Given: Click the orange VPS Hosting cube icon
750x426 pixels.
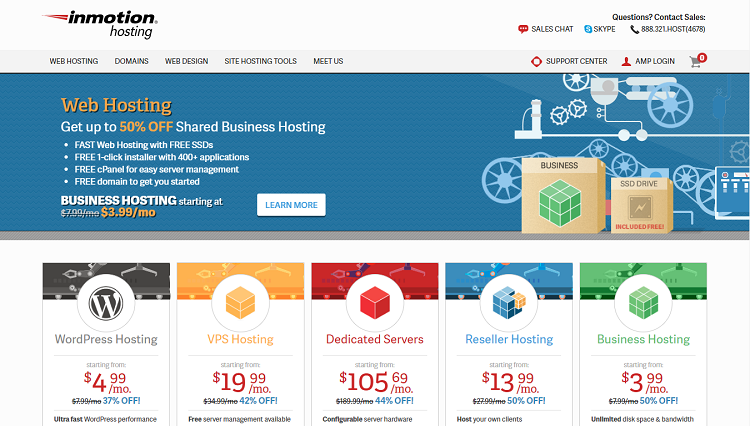Looking at the screenshot, I should coord(239,302).
